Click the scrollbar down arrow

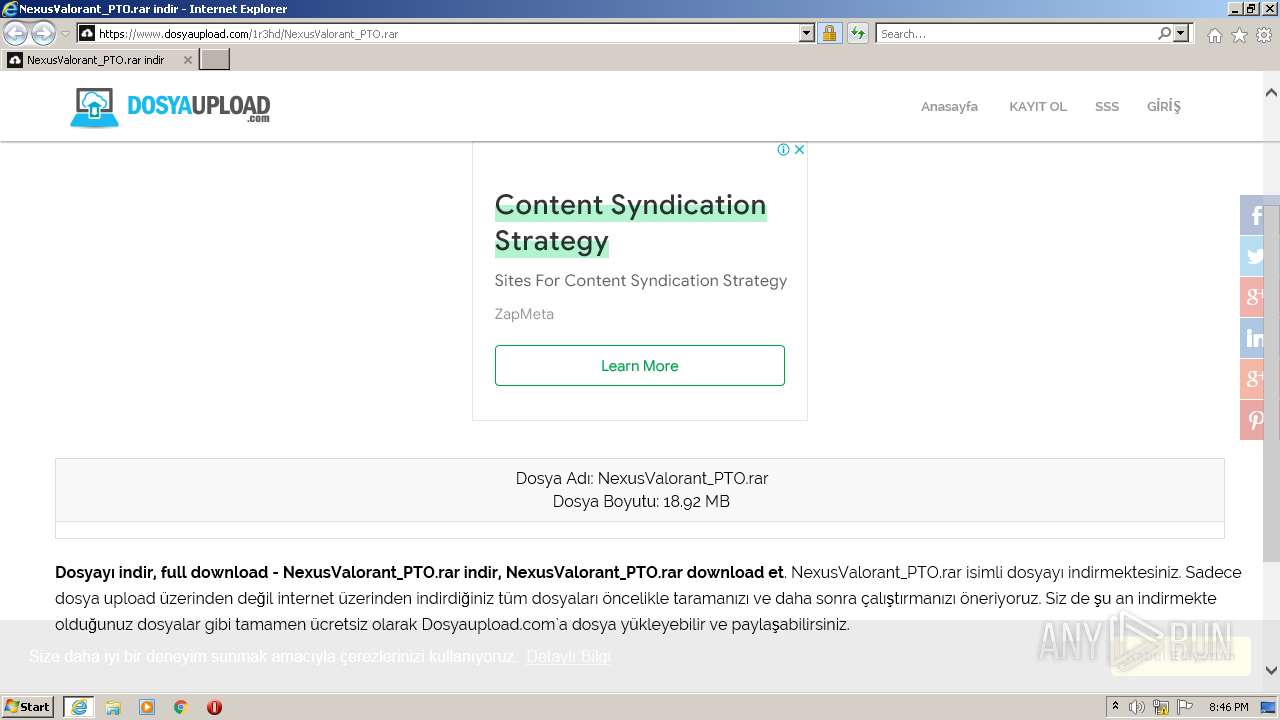click(1271, 671)
